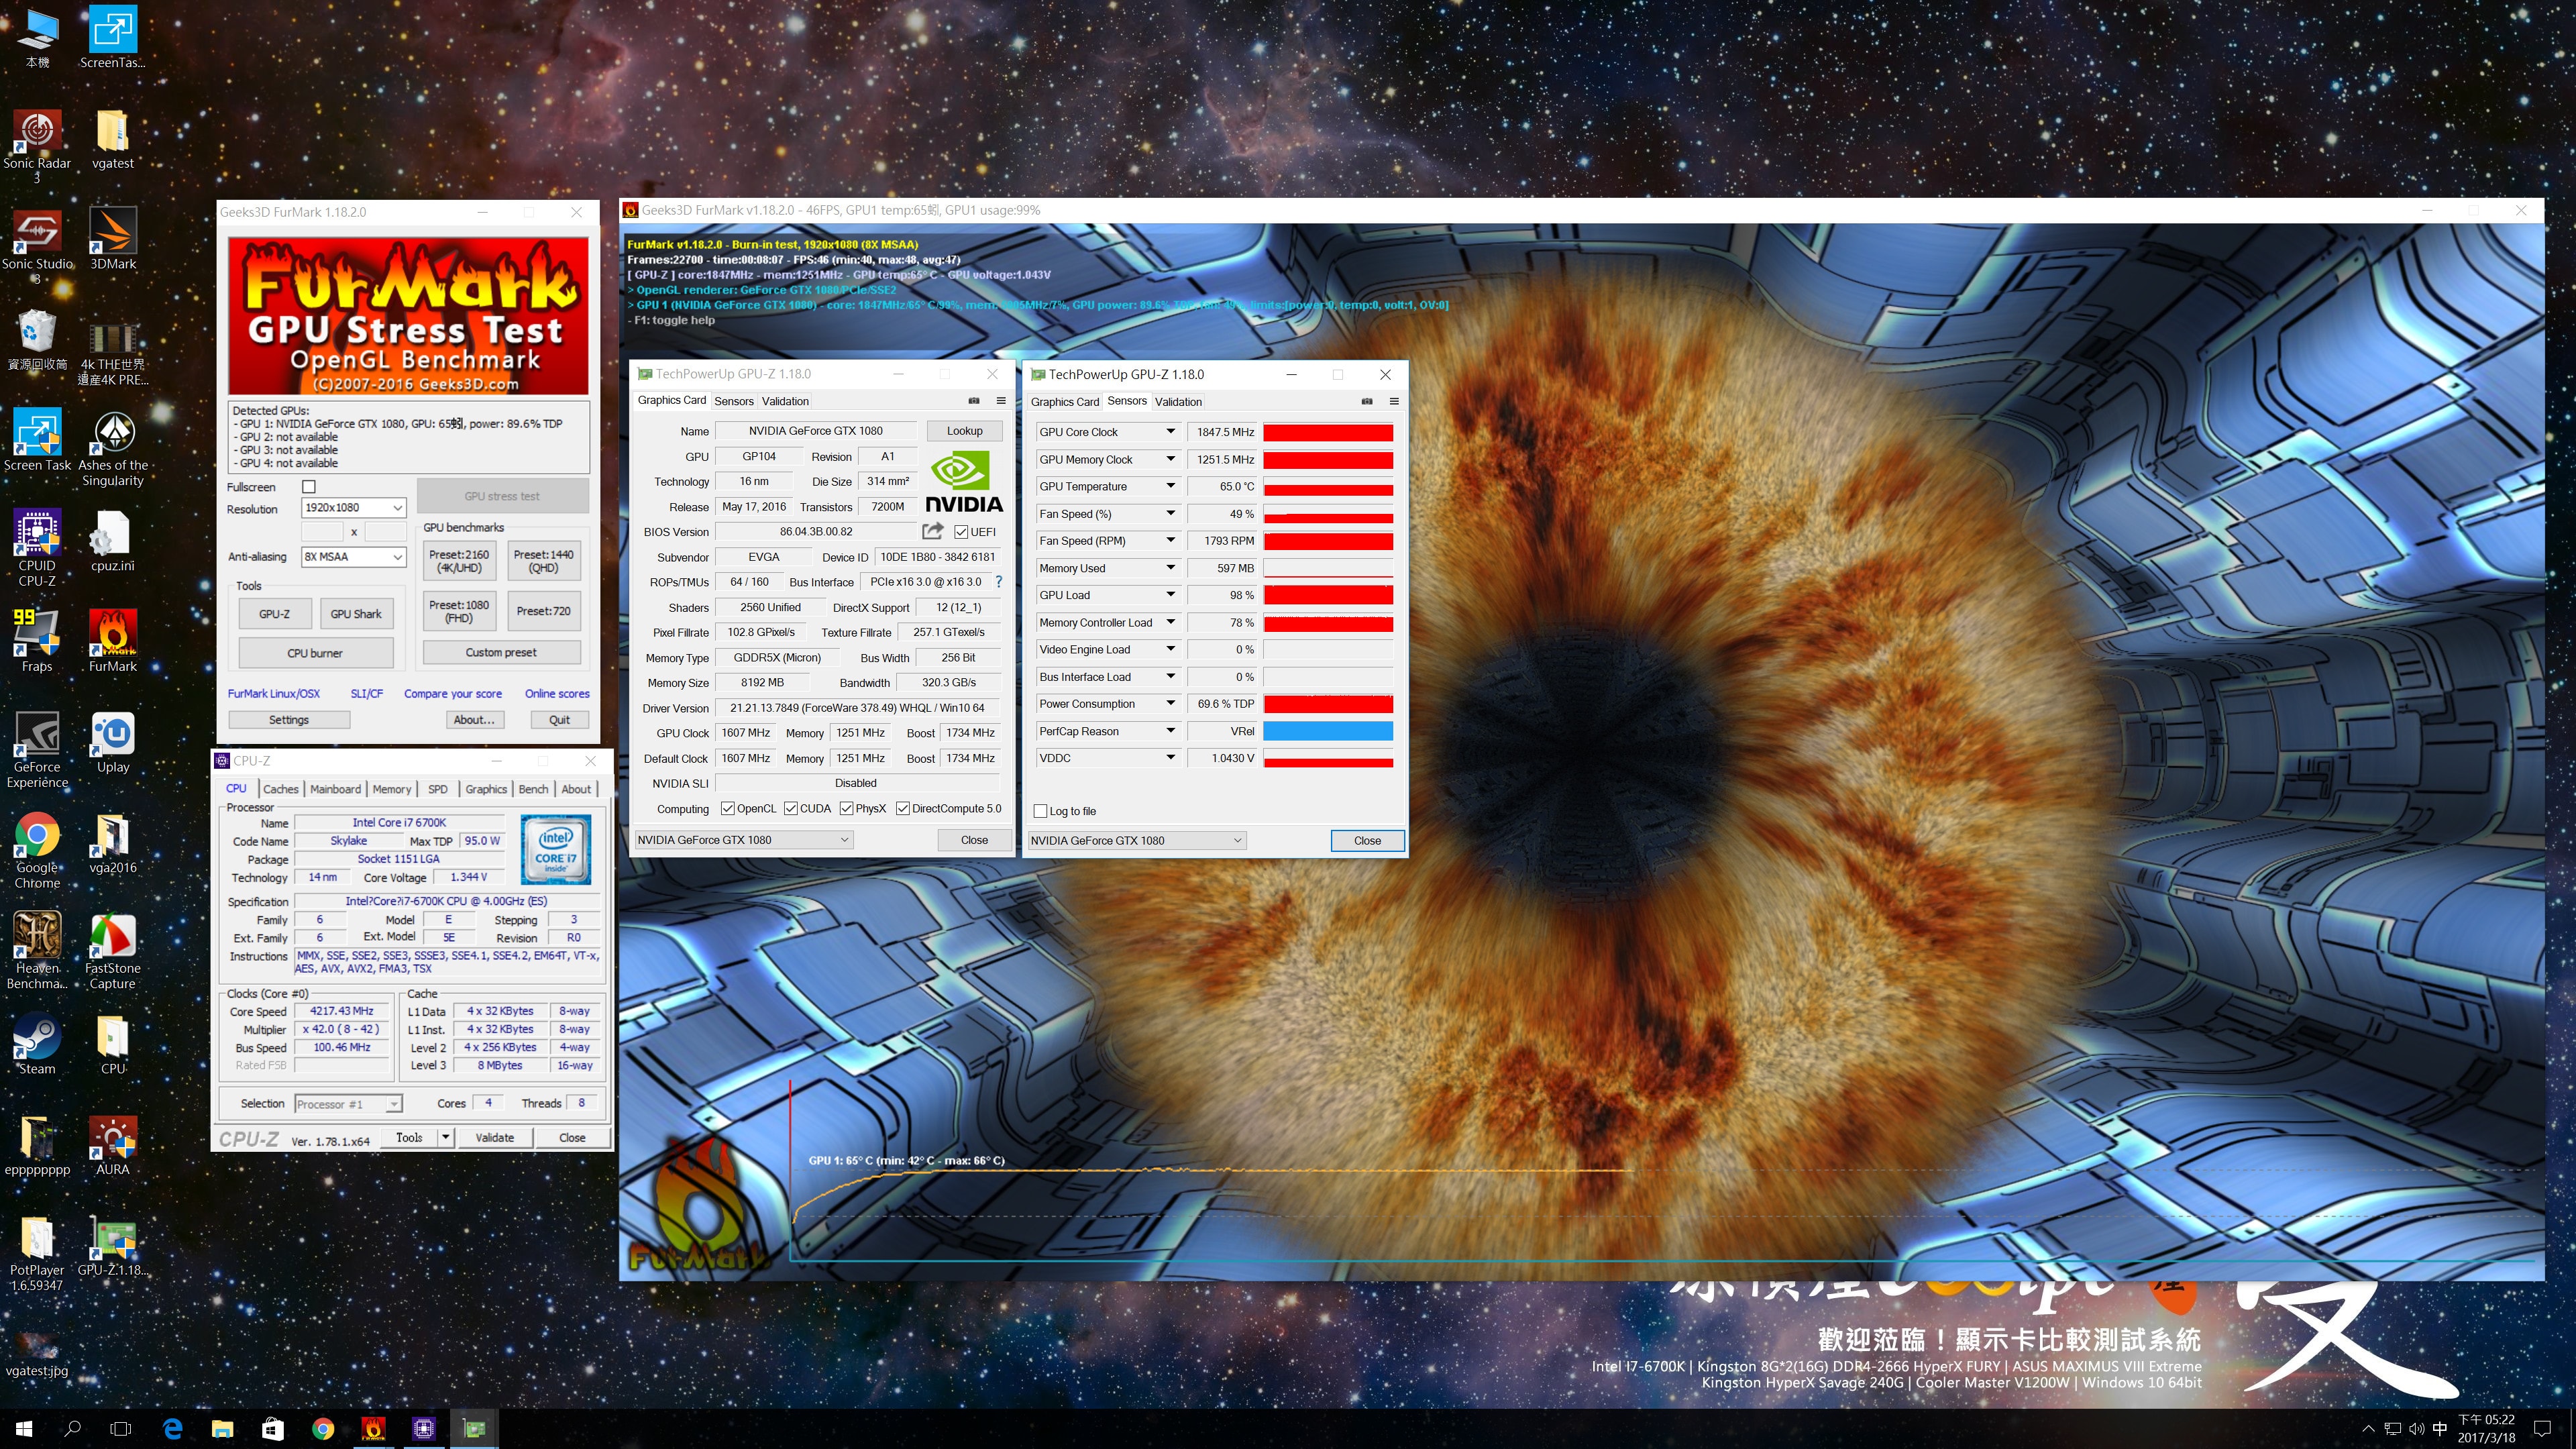Open the Uplay desktop icon
Viewport: 2576px width, 1449px height.
click(113, 742)
